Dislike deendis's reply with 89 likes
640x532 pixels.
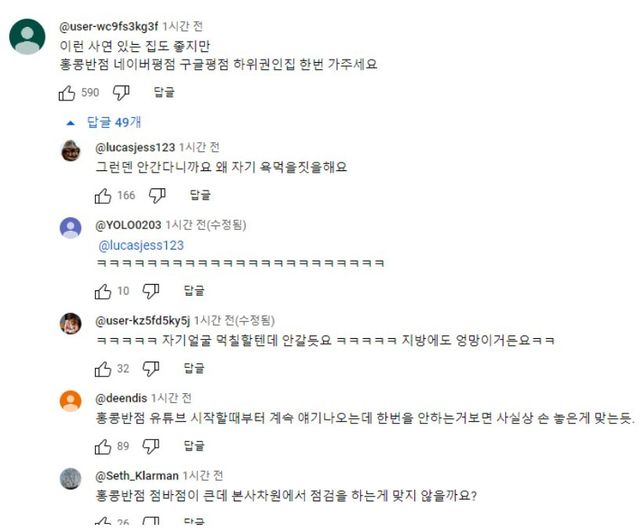tap(152, 446)
